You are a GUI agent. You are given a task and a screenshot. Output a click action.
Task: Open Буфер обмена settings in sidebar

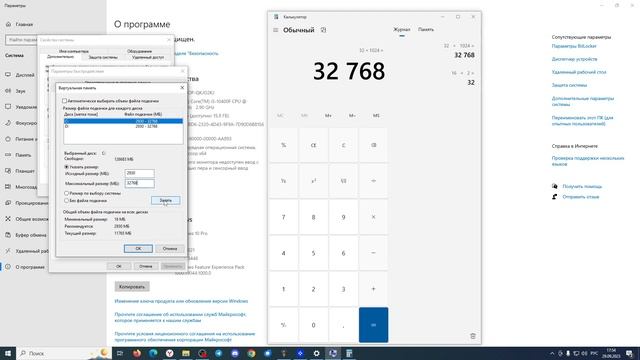click(x=31, y=235)
